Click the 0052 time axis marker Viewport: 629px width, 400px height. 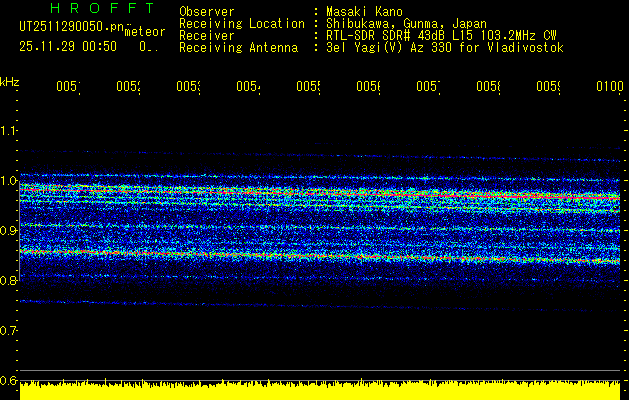coord(128,86)
